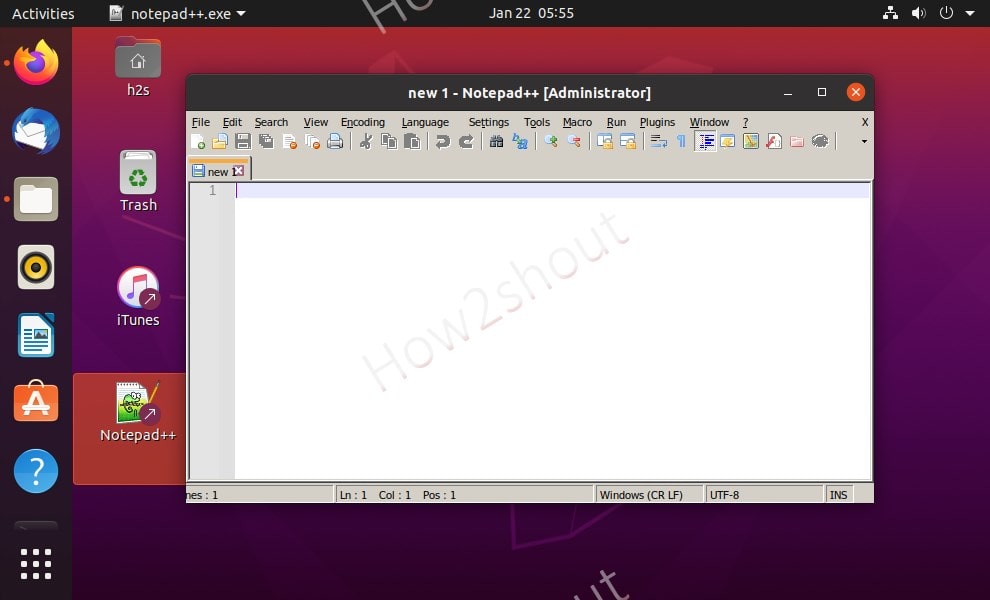Start recording a macro
Viewport: 990px width, 600px height.
pos(577,122)
